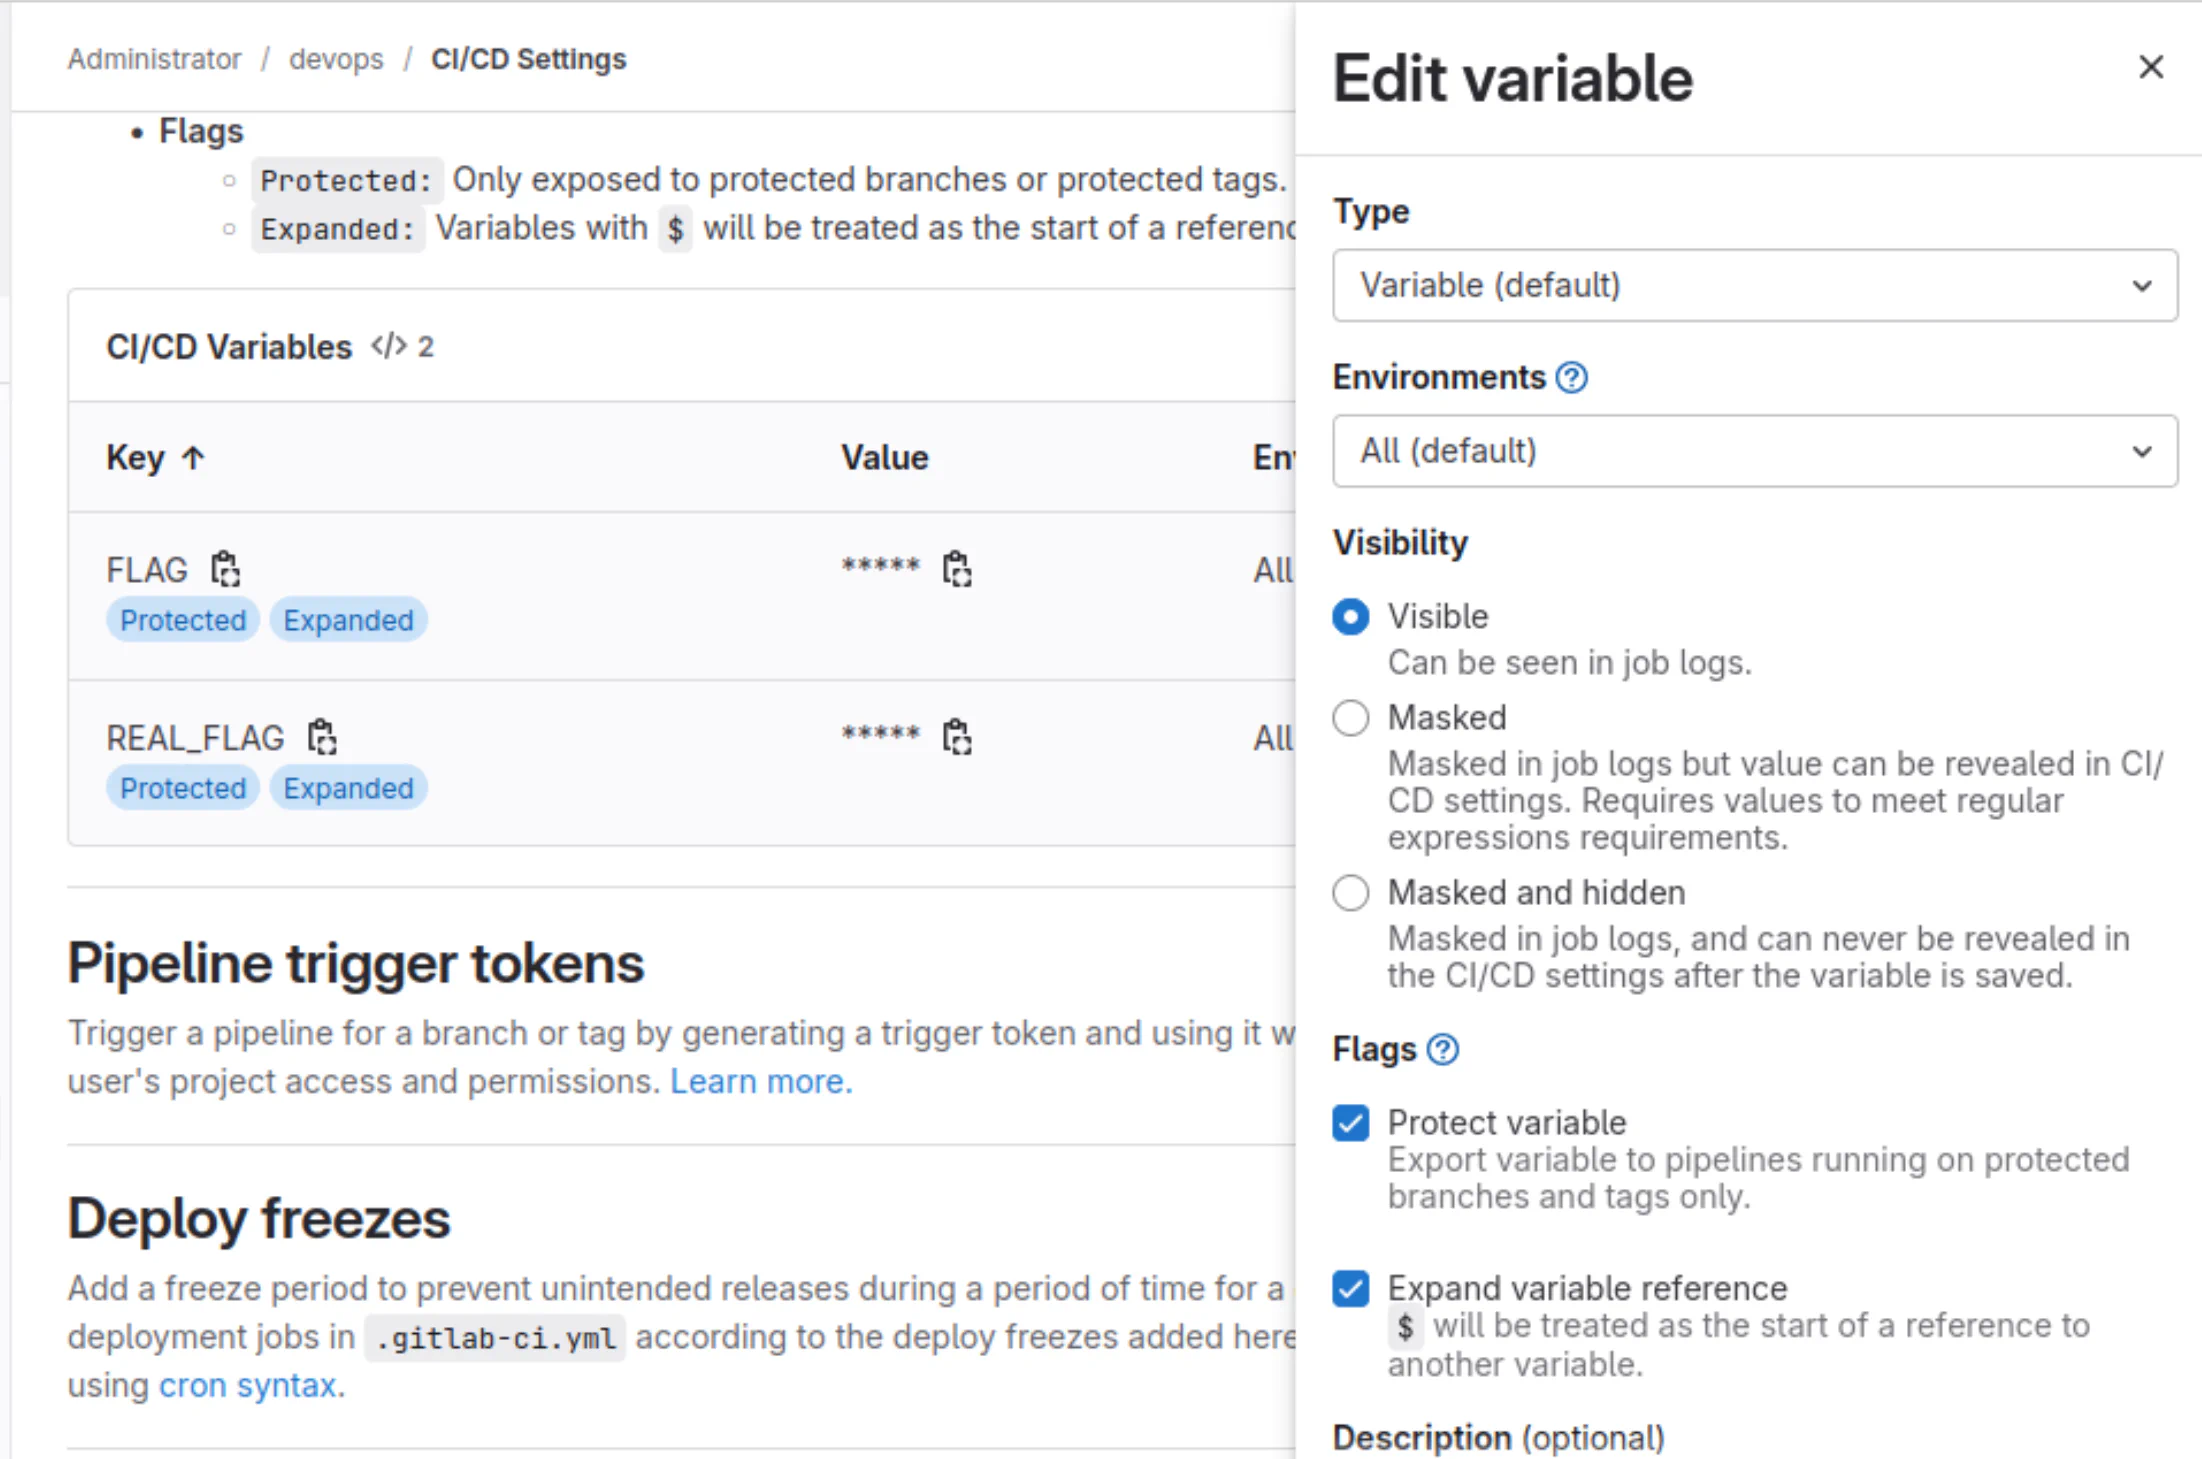
Task: Open the Flags help icon
Action: 1442,1050
